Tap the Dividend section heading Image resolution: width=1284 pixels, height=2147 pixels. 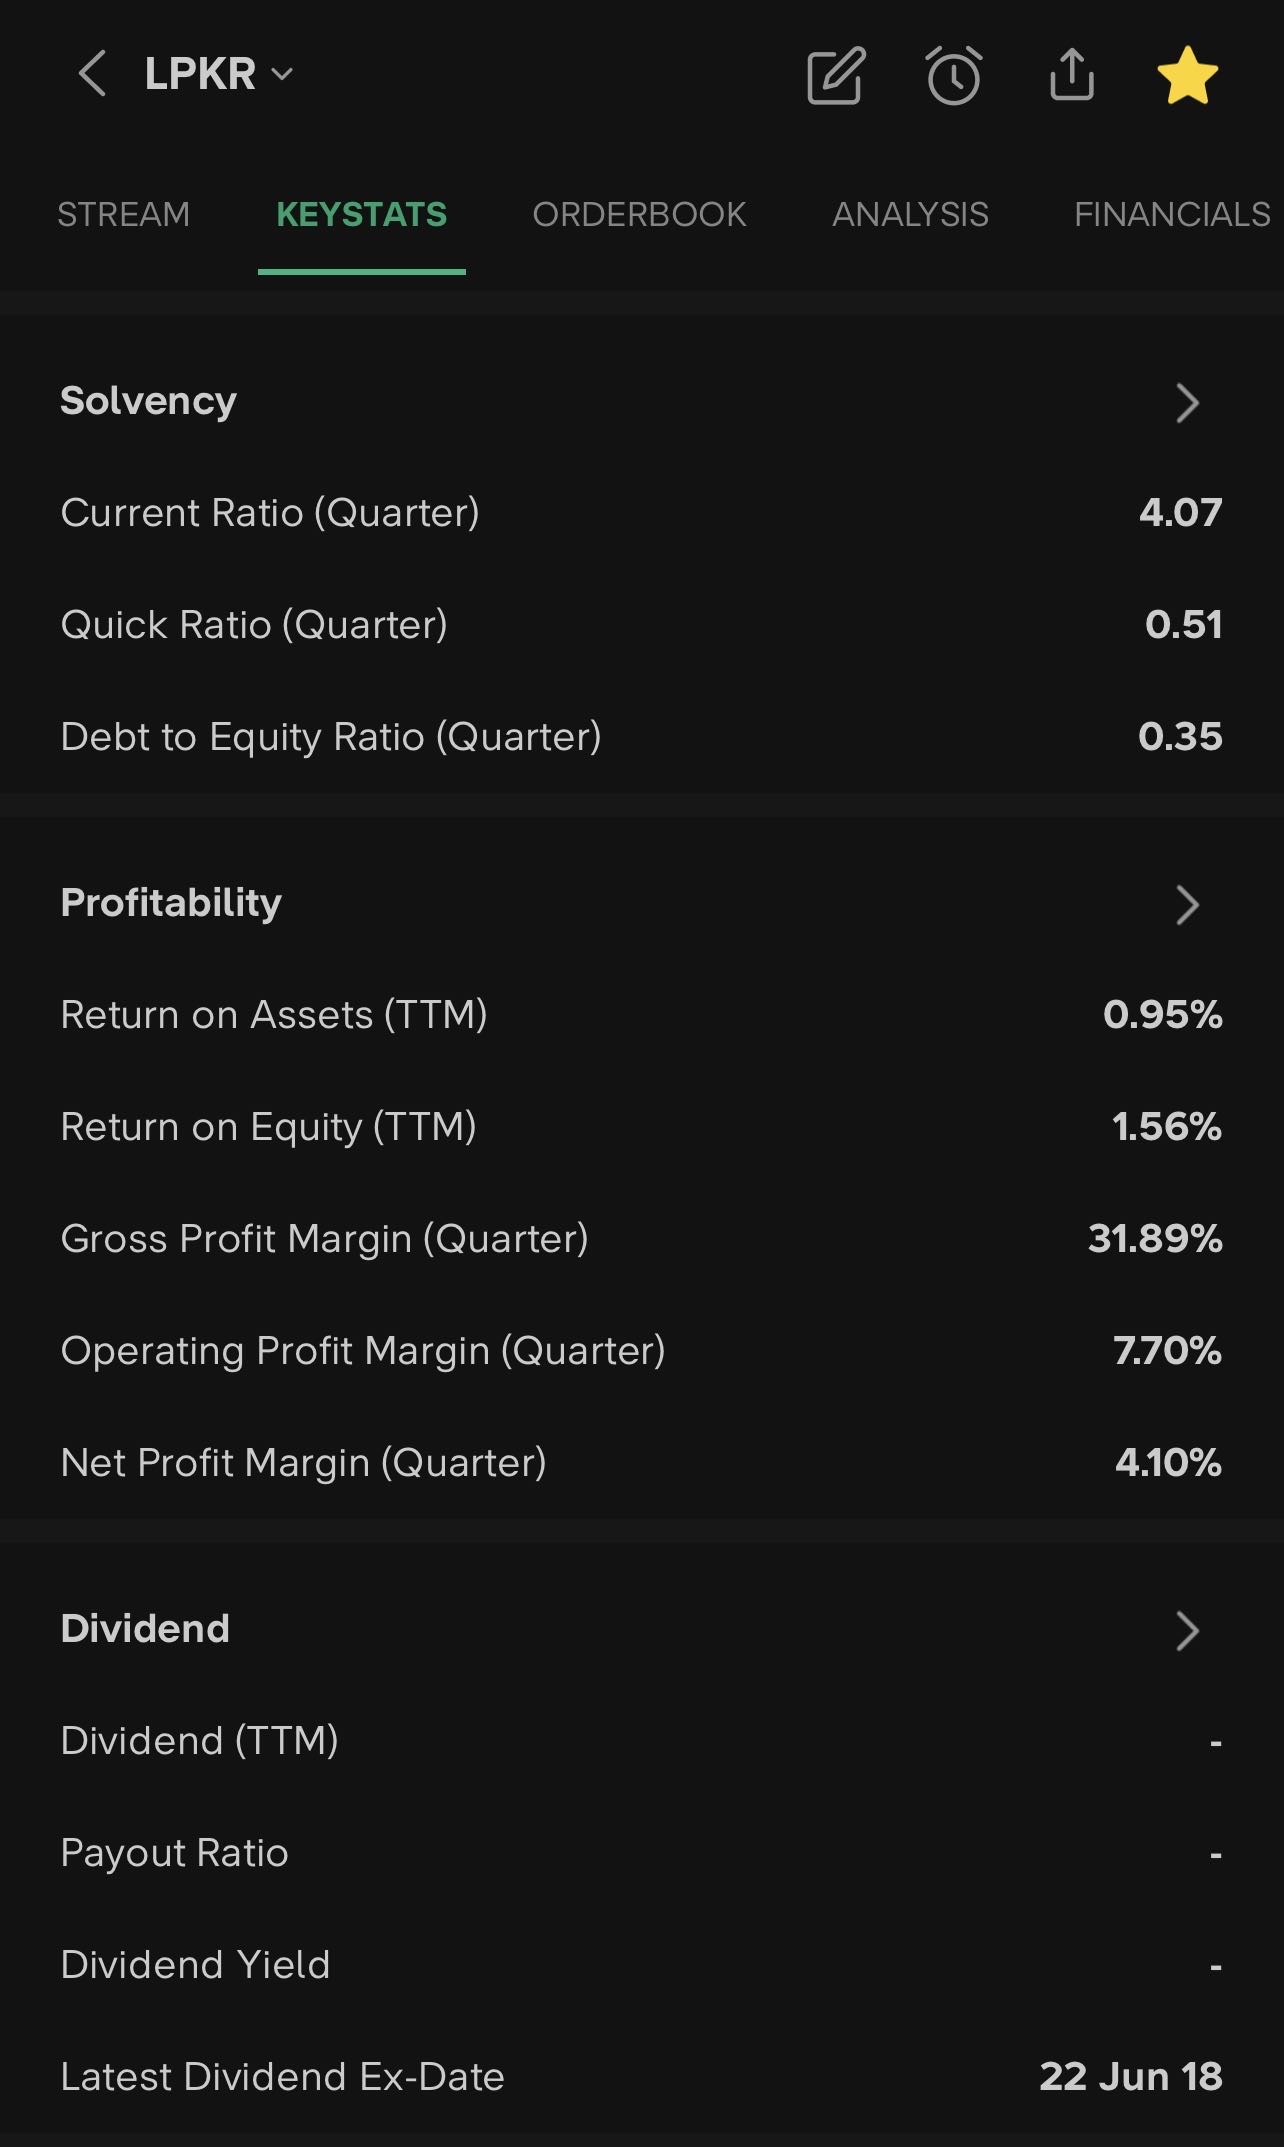pos(145,1629)
